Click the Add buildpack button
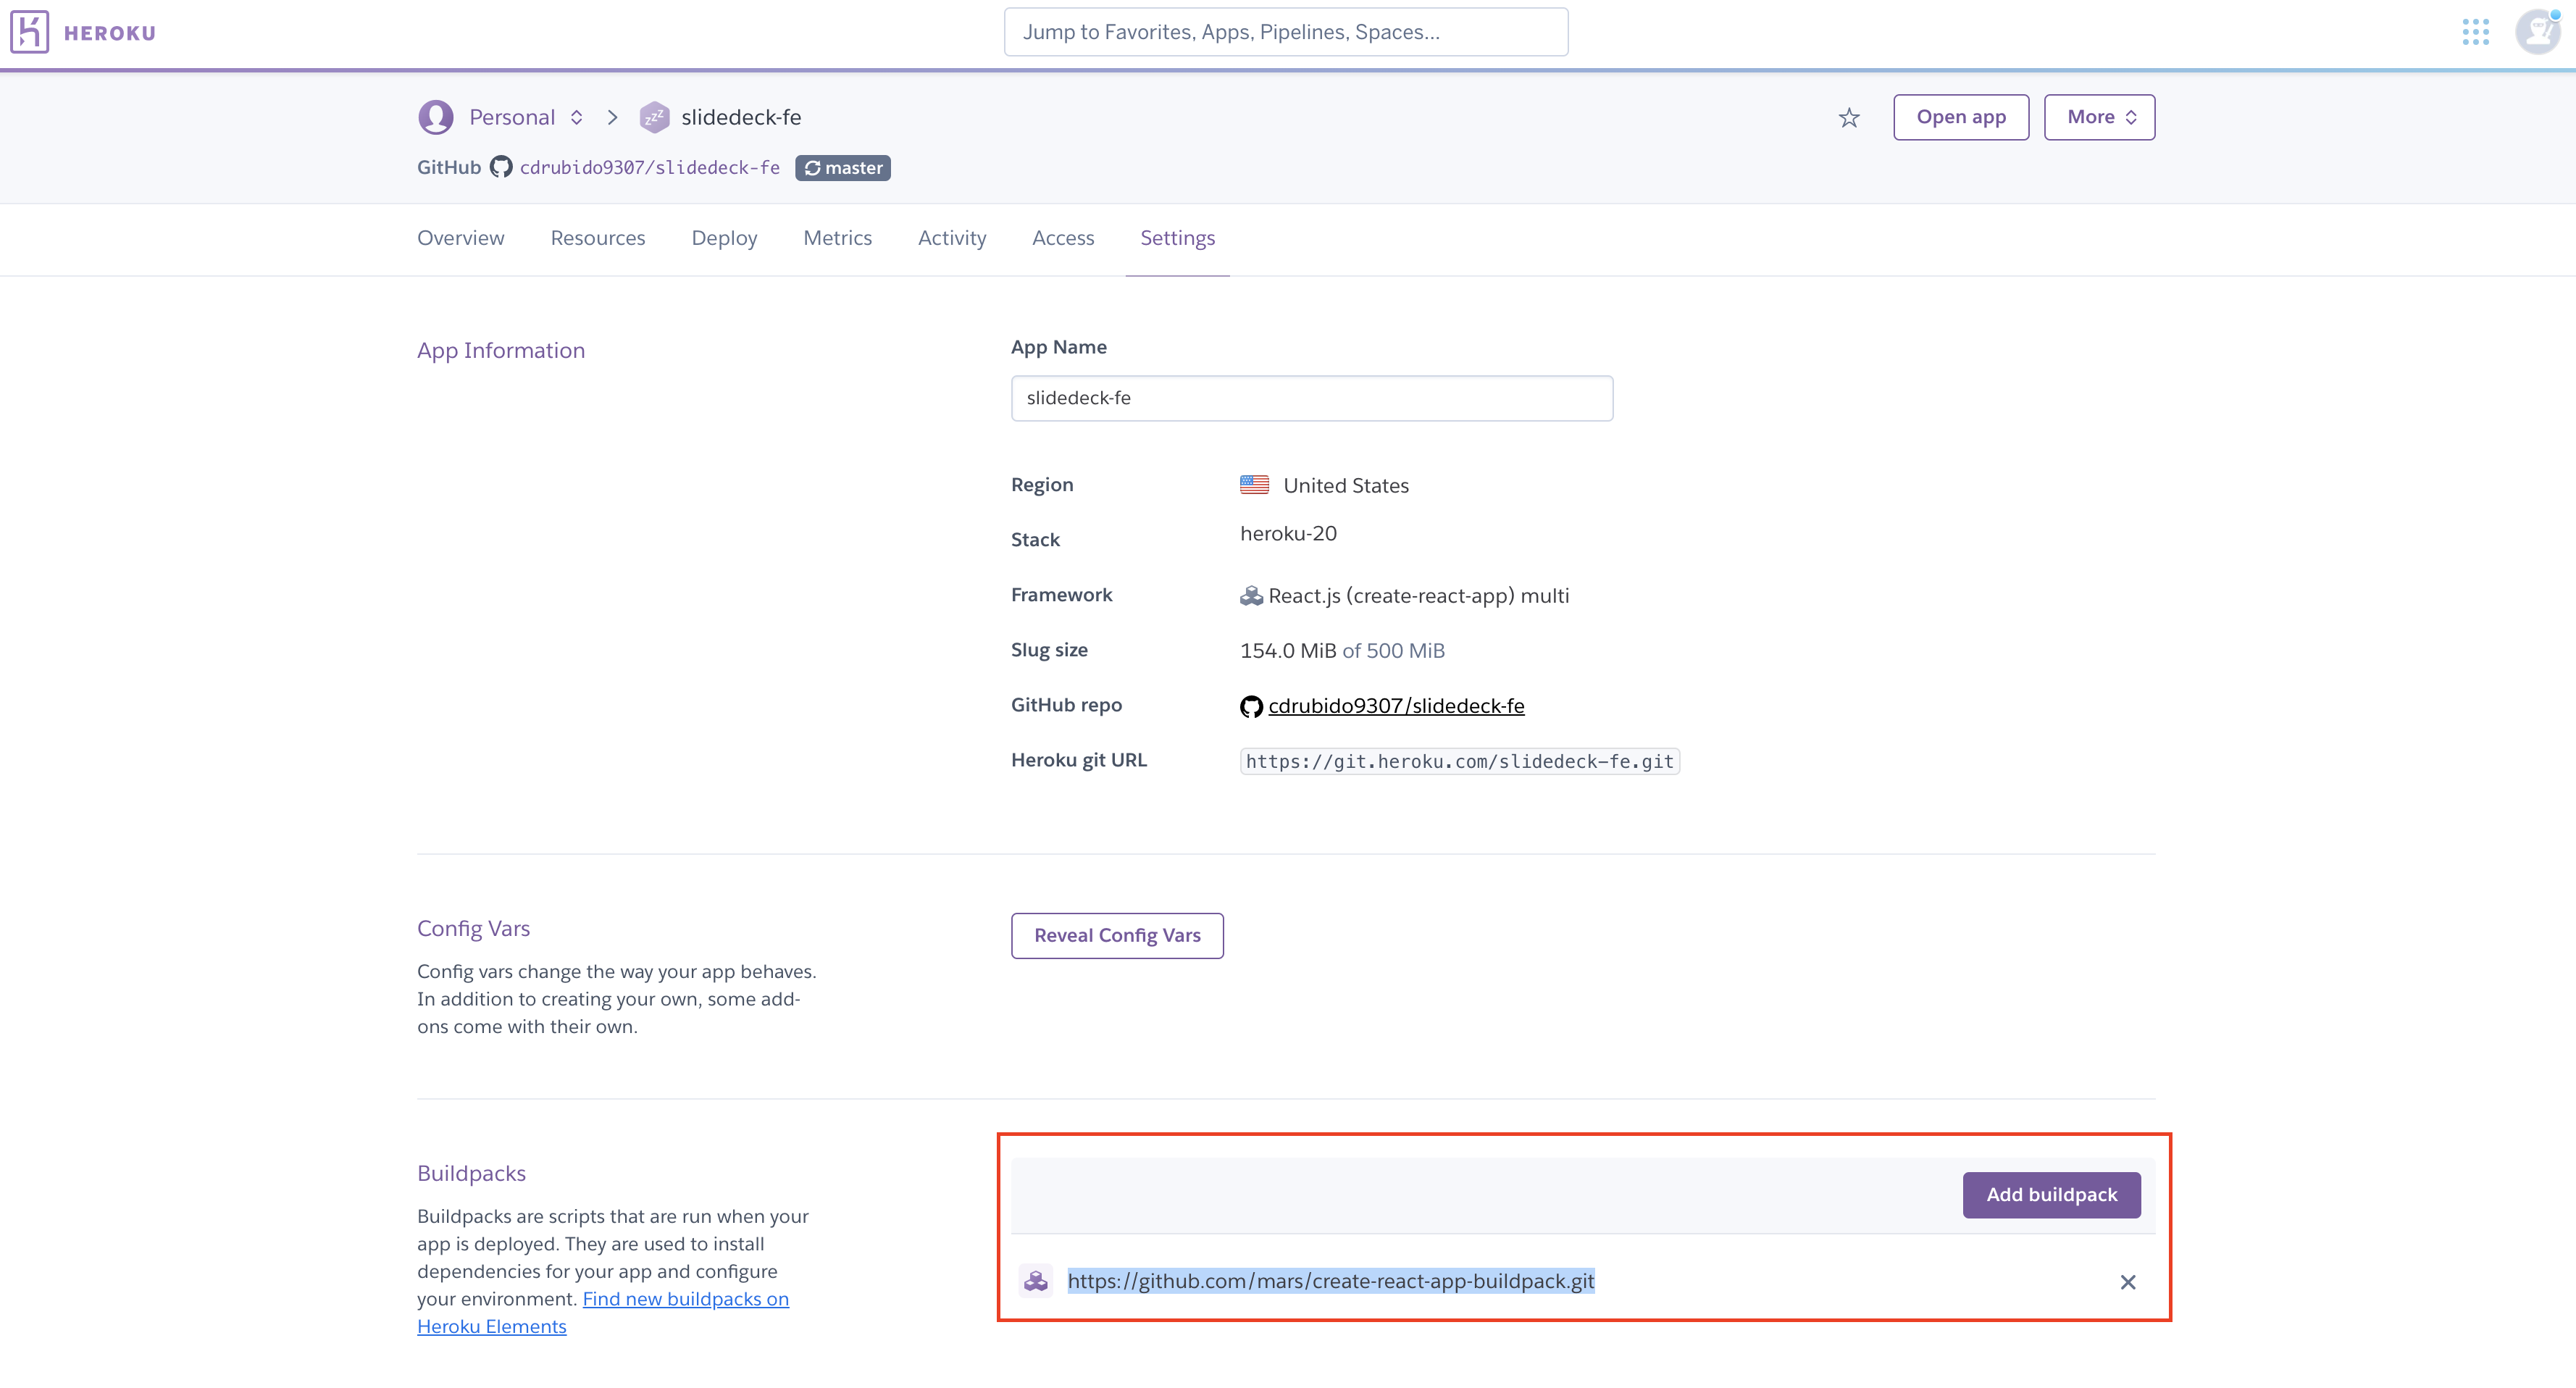The width and height of the screenshot is (2576, 1388). click(x=2051, y=1195)
